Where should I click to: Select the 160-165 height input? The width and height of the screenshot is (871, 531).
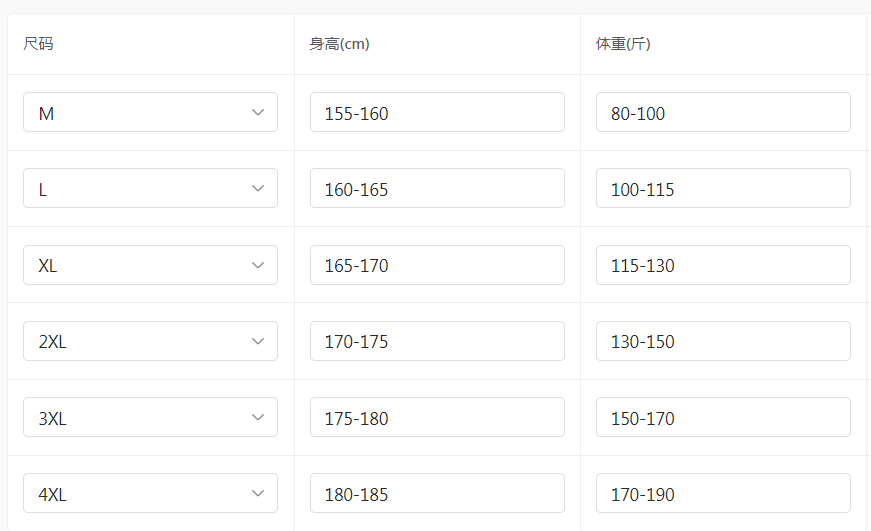click(x=437, y=189)
